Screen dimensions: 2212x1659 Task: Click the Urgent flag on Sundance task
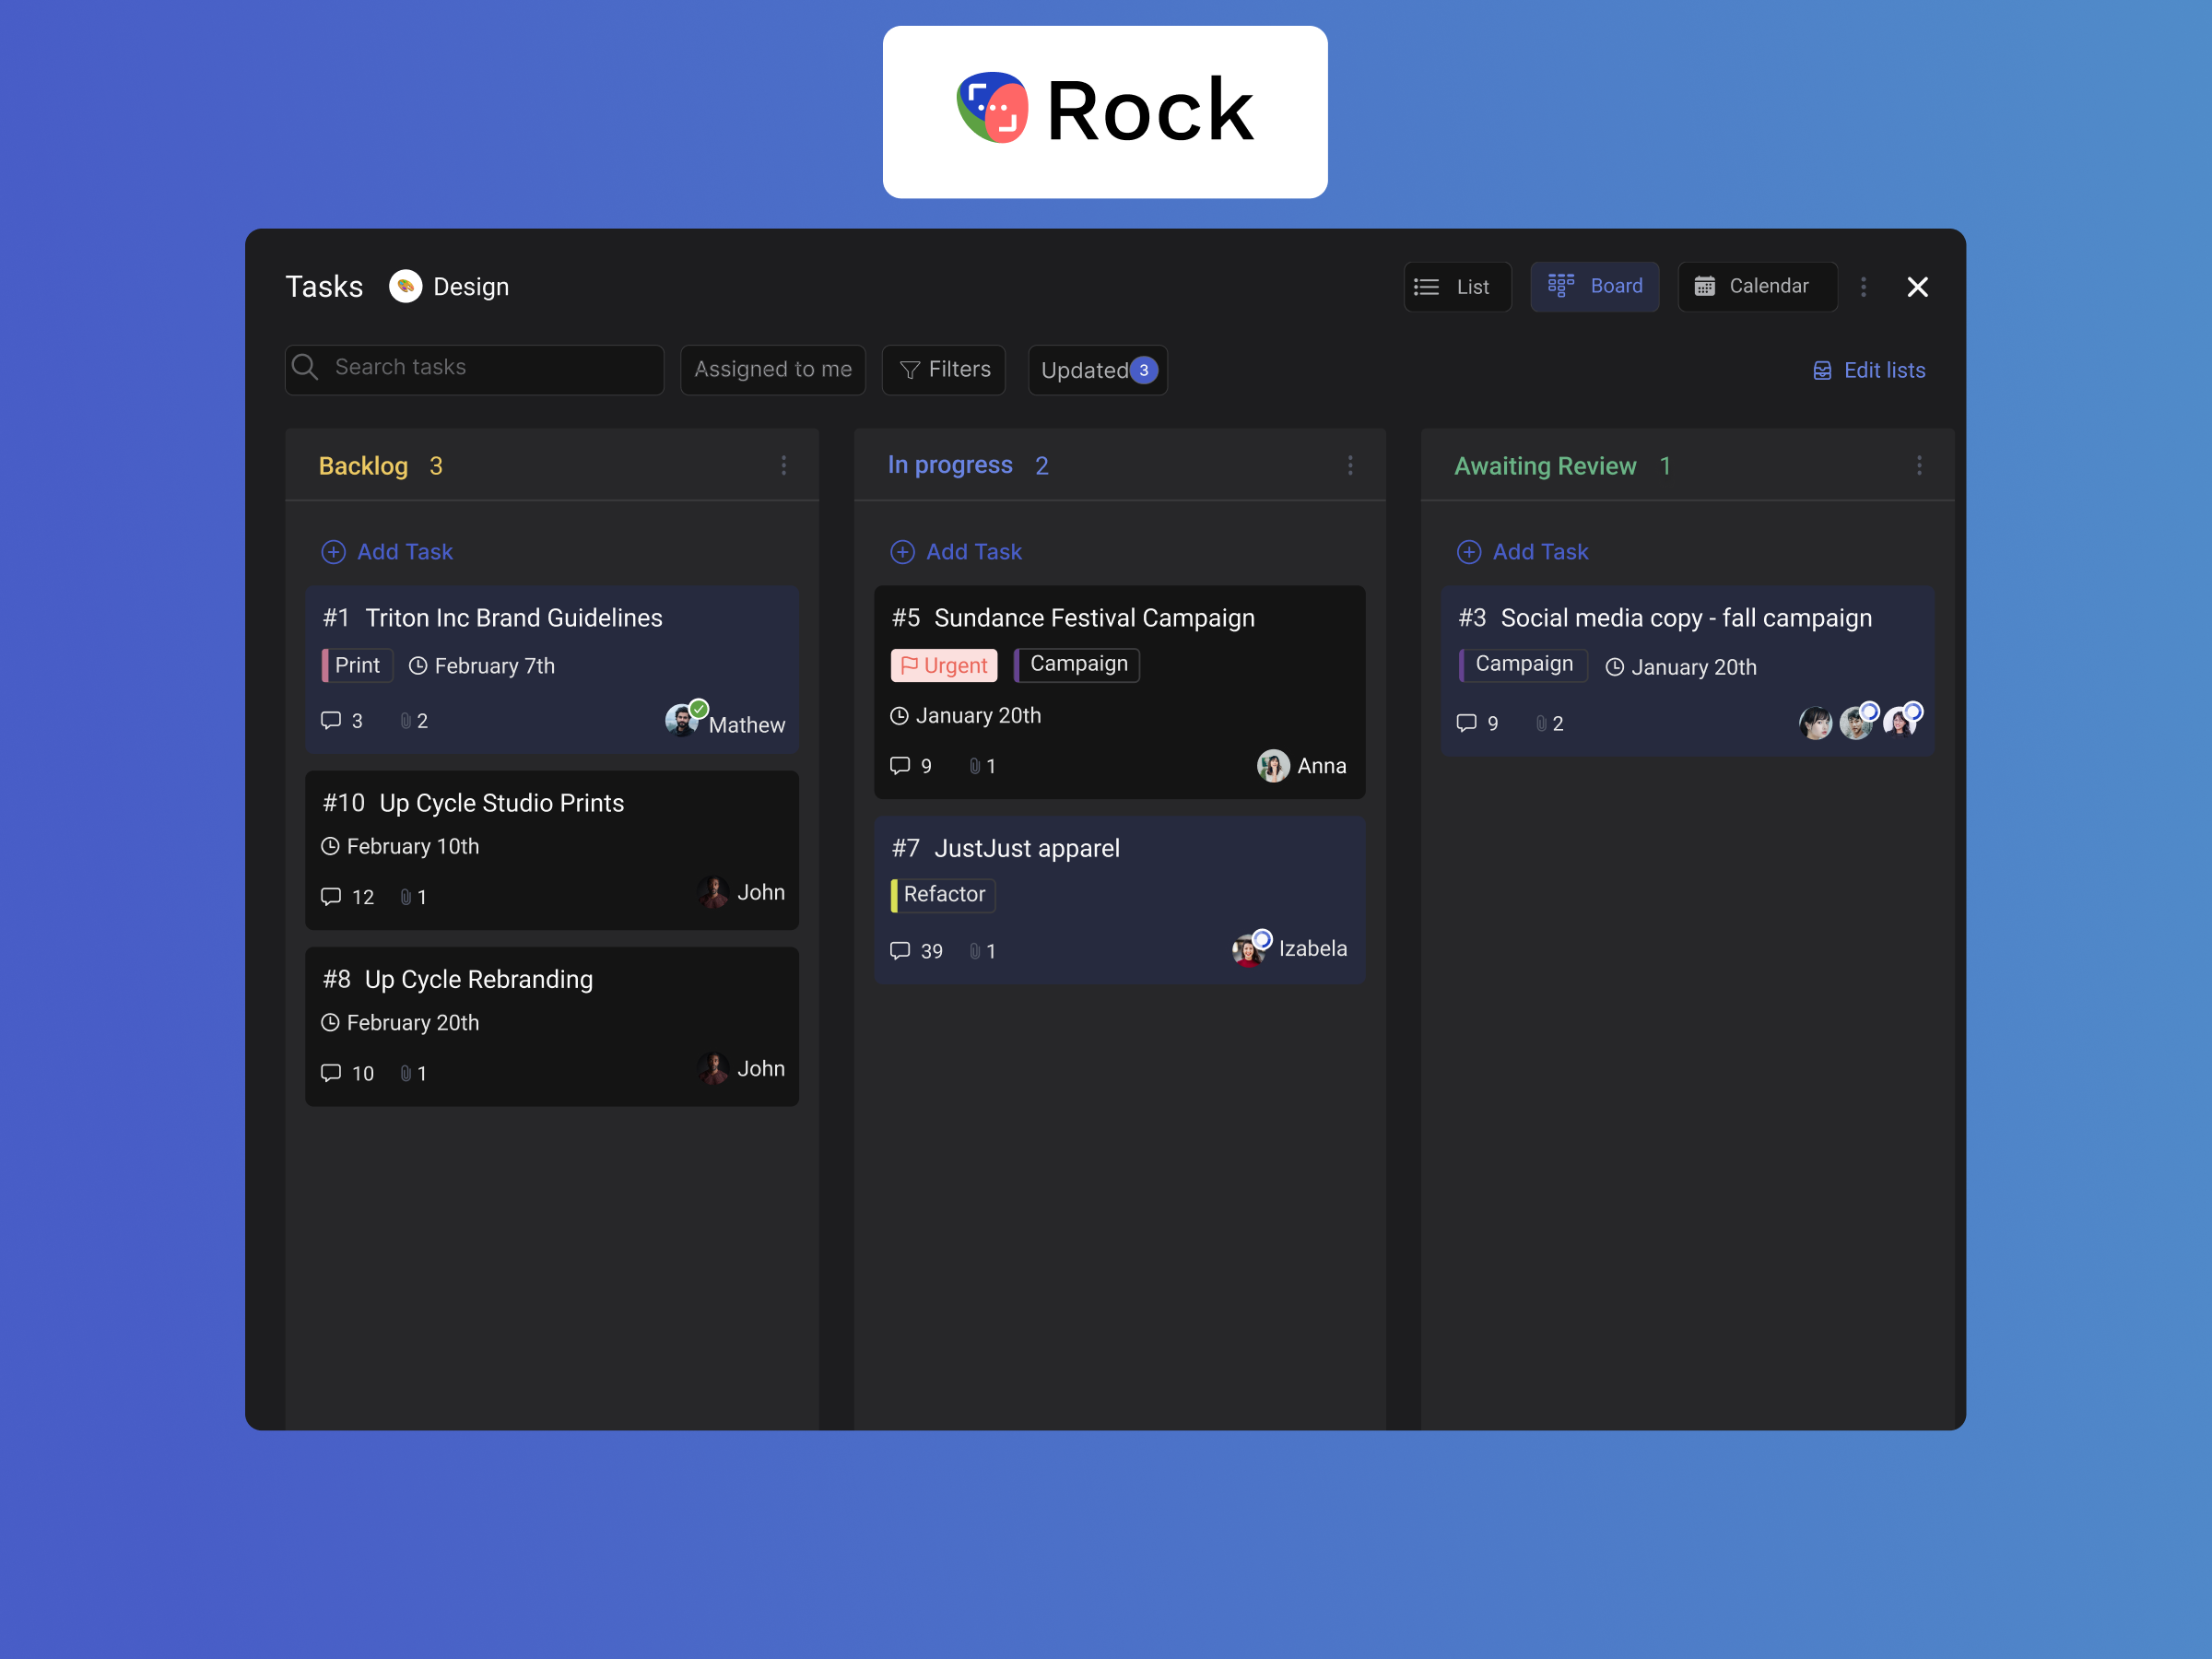coord(944,665)
